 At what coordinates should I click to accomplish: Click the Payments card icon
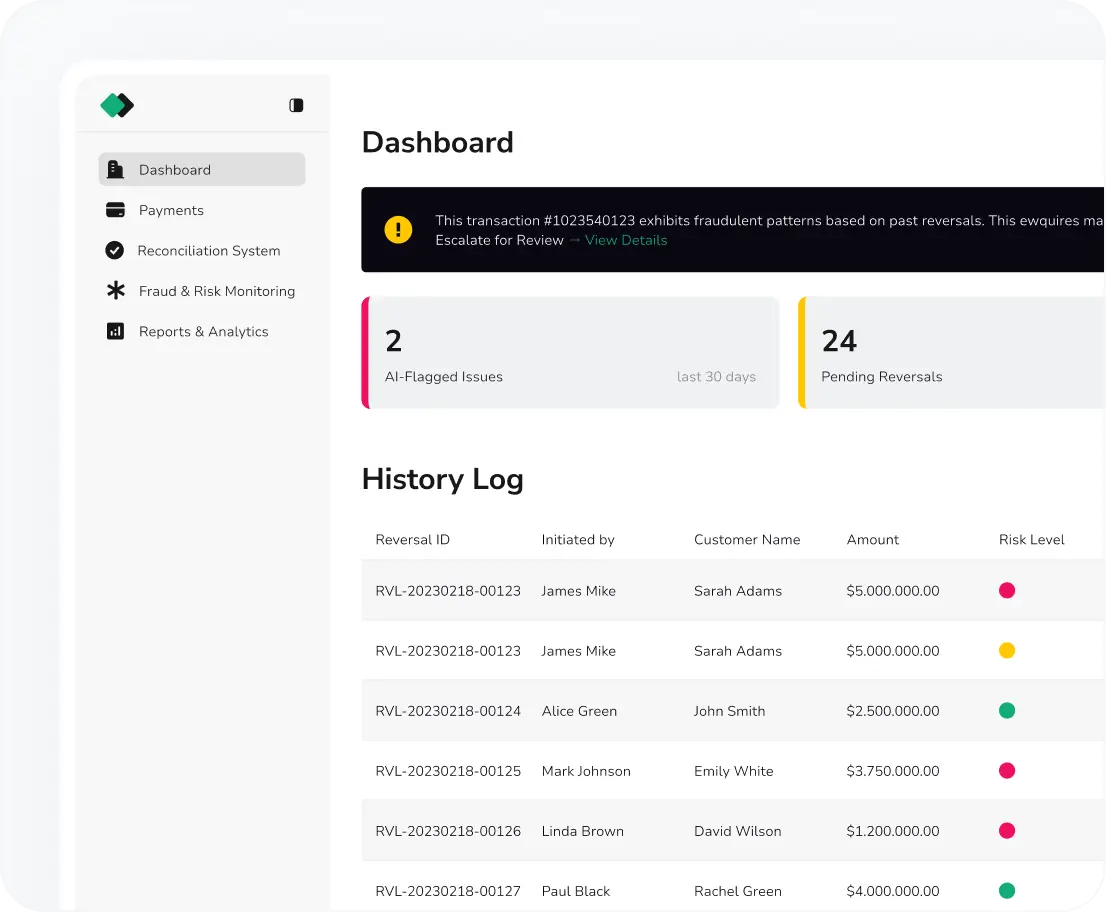[115, 210]
